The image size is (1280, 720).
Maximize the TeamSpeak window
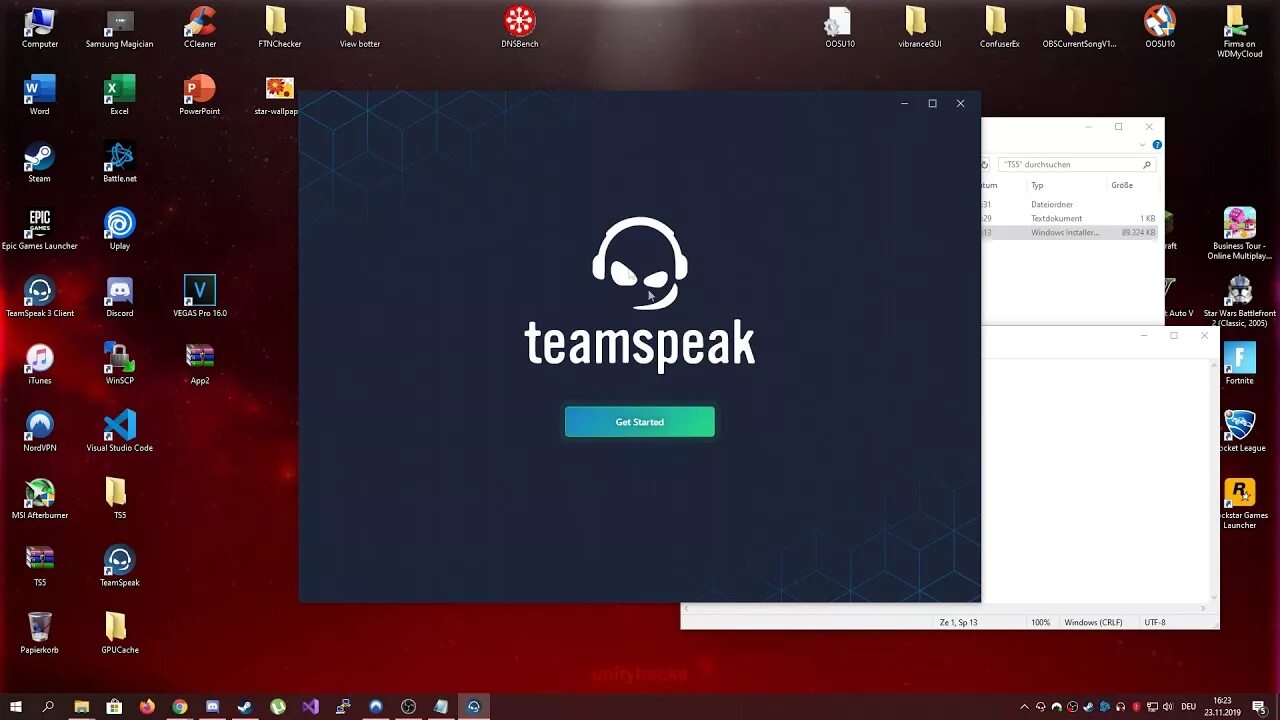(x=932, y=103)
